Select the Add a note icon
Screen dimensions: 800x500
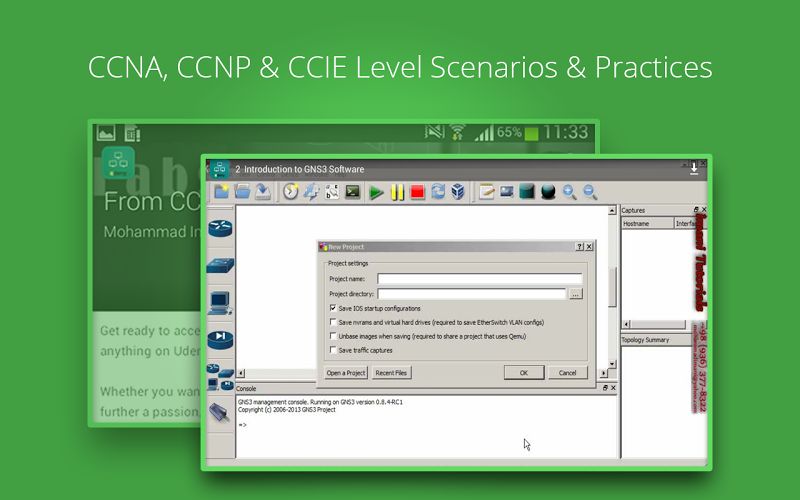486,192
